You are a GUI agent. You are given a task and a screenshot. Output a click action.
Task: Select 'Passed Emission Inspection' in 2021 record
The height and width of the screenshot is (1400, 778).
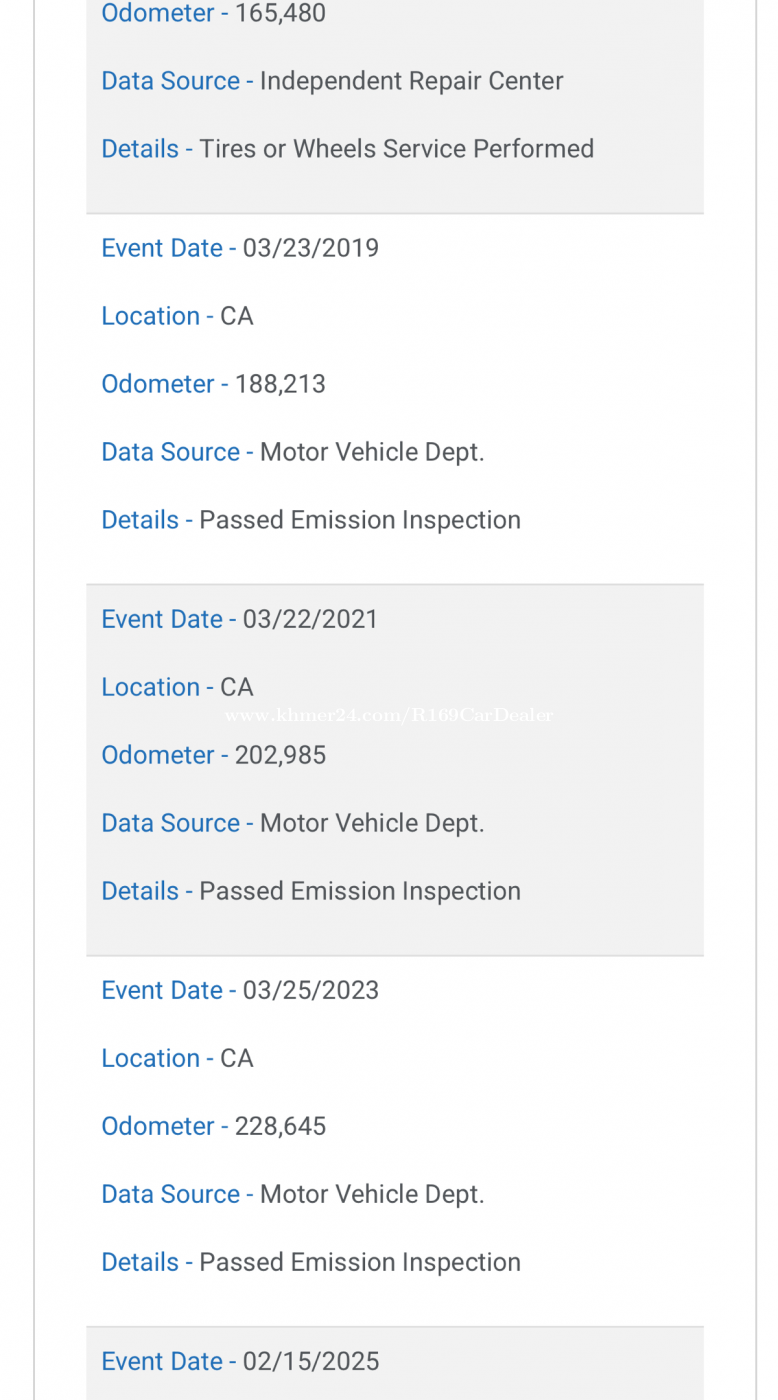(360, 891)
